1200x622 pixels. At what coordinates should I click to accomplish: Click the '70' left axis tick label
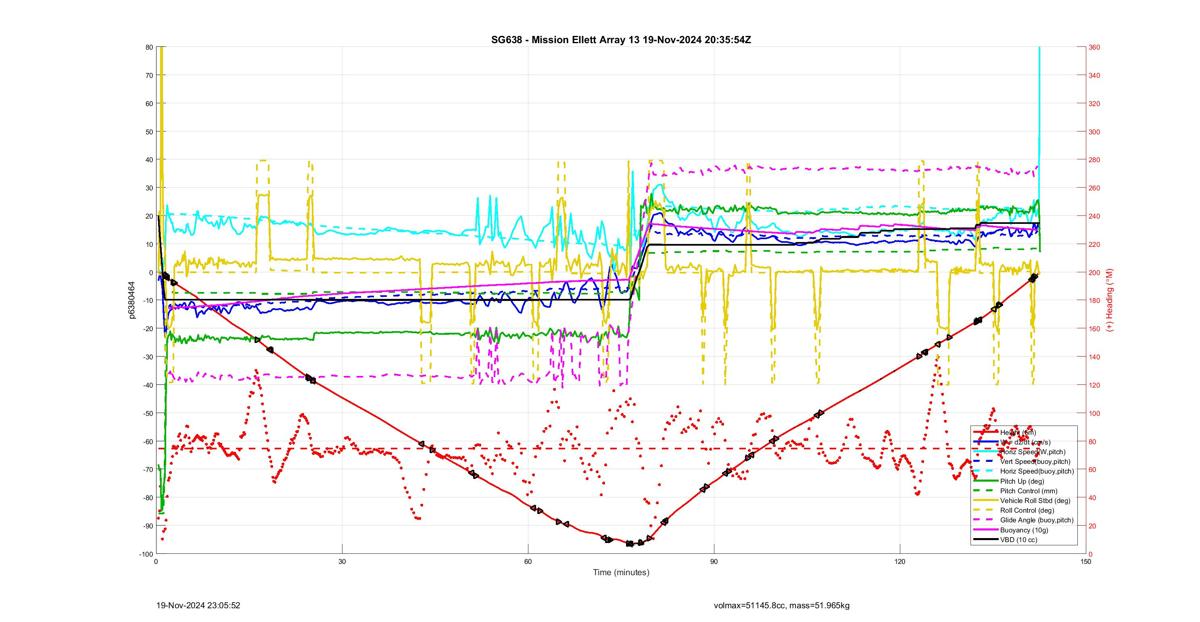[x=148, y=75]
